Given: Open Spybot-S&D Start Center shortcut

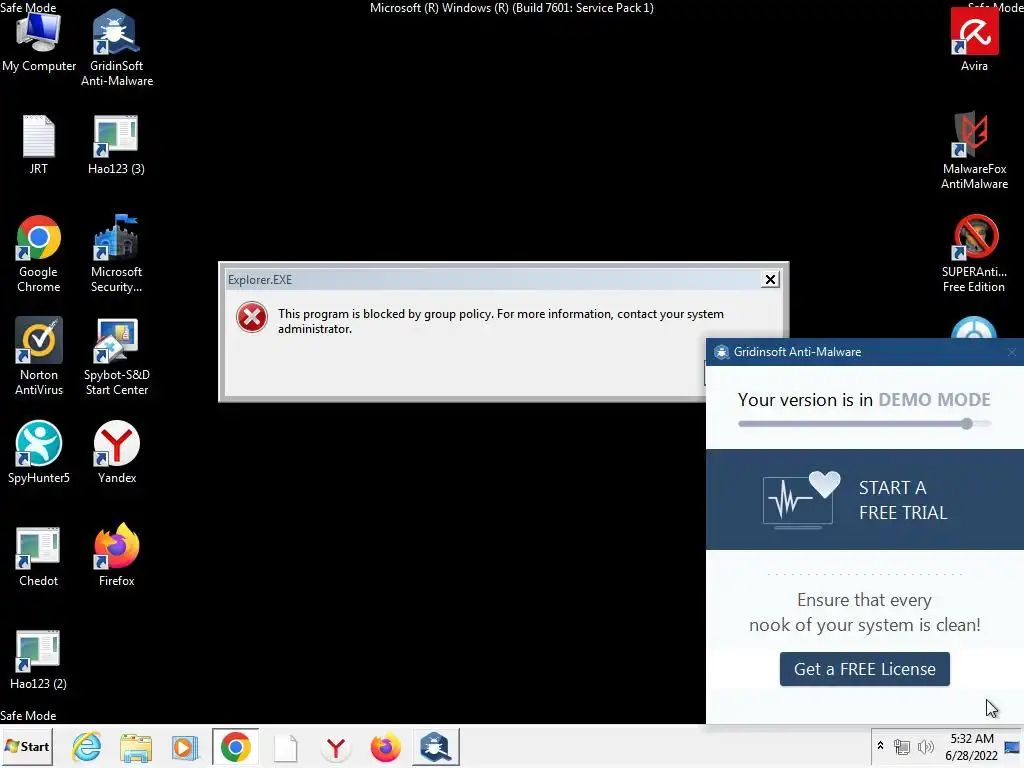Looking at the screenshot, I should tap(116, 356).
